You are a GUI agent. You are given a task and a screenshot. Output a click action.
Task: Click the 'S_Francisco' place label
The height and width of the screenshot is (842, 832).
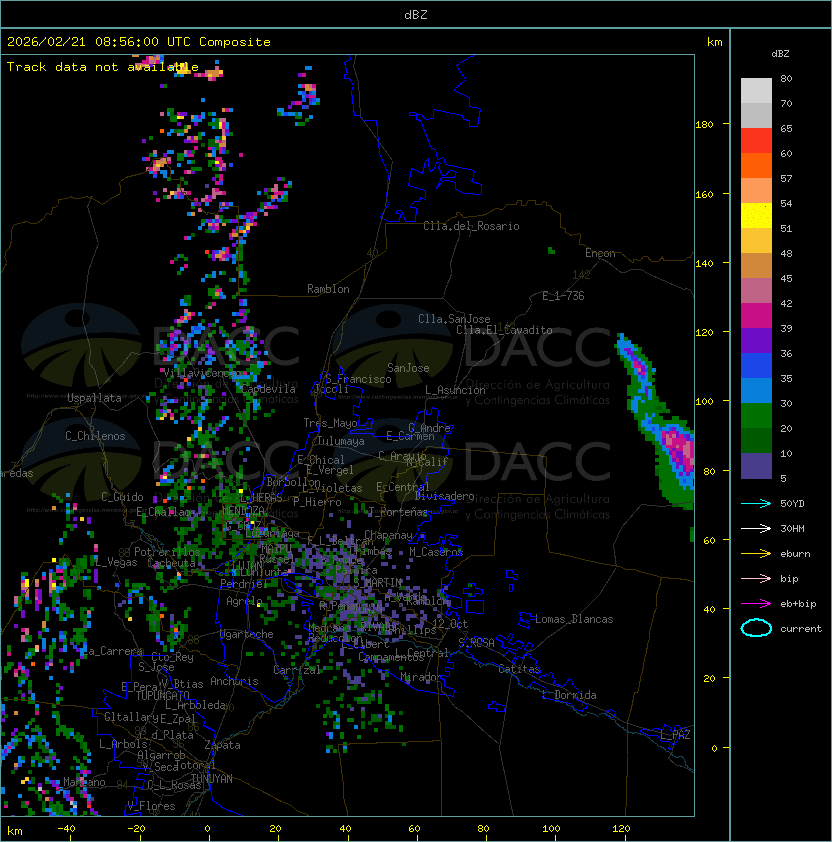pos(358,379)
